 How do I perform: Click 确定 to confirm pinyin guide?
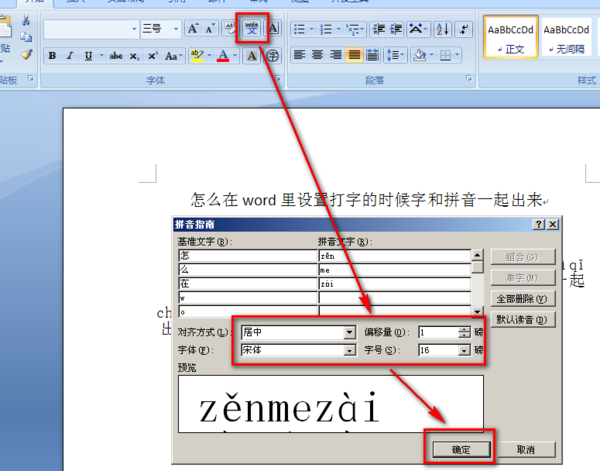tap(461, 450)
